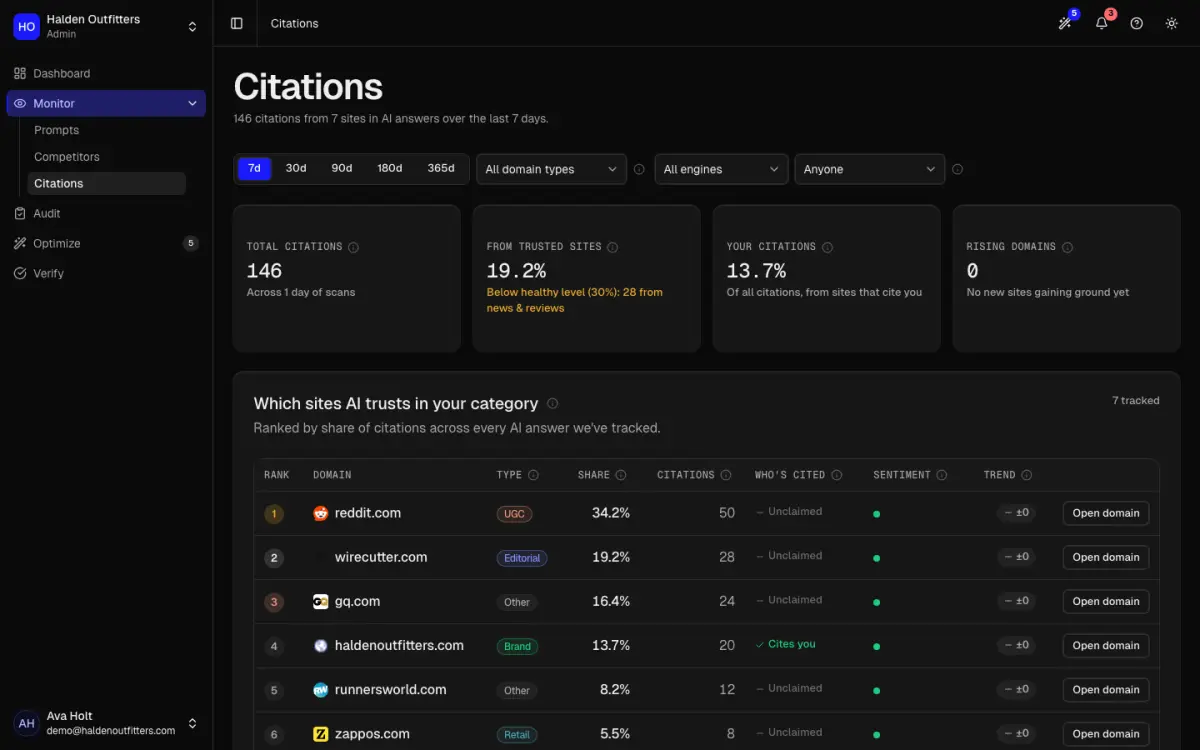Open the Citations sidebar item
Screen dimensions: 1200x750
pyautogui.click(x=106, y=183)
